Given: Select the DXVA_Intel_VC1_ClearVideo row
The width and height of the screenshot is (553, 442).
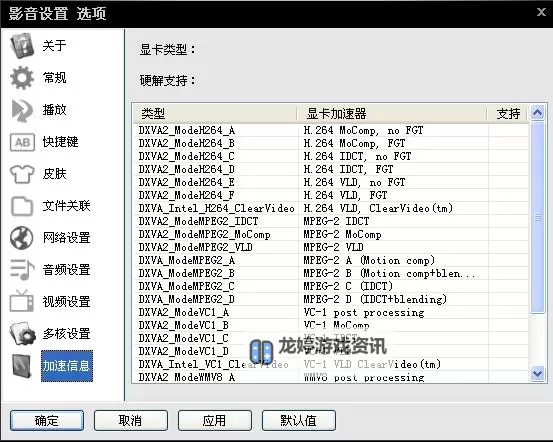Looking at the screenshot, I should [x=331, y=364].
